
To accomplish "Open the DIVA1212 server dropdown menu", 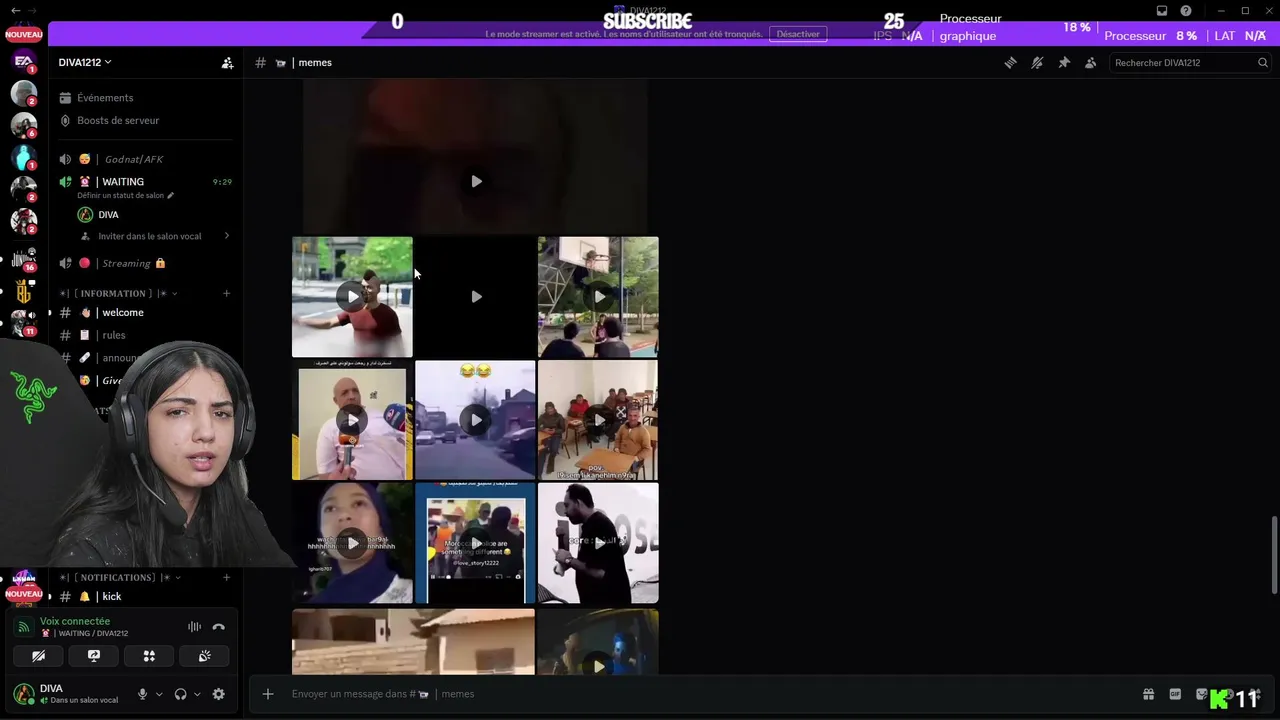I will point(85,63).
